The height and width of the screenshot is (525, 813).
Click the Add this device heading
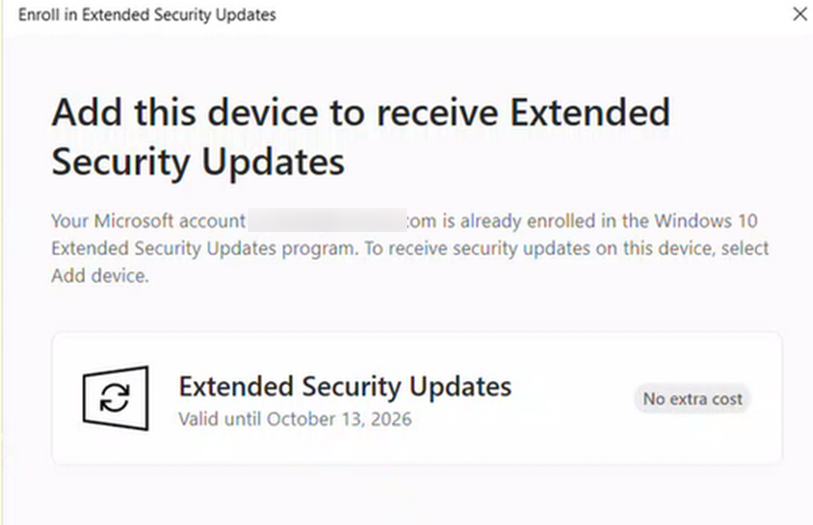point(361,112)
